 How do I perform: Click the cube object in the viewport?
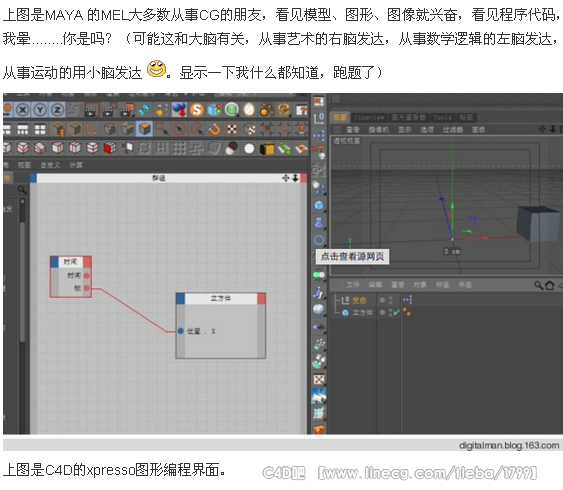(538, 224)
